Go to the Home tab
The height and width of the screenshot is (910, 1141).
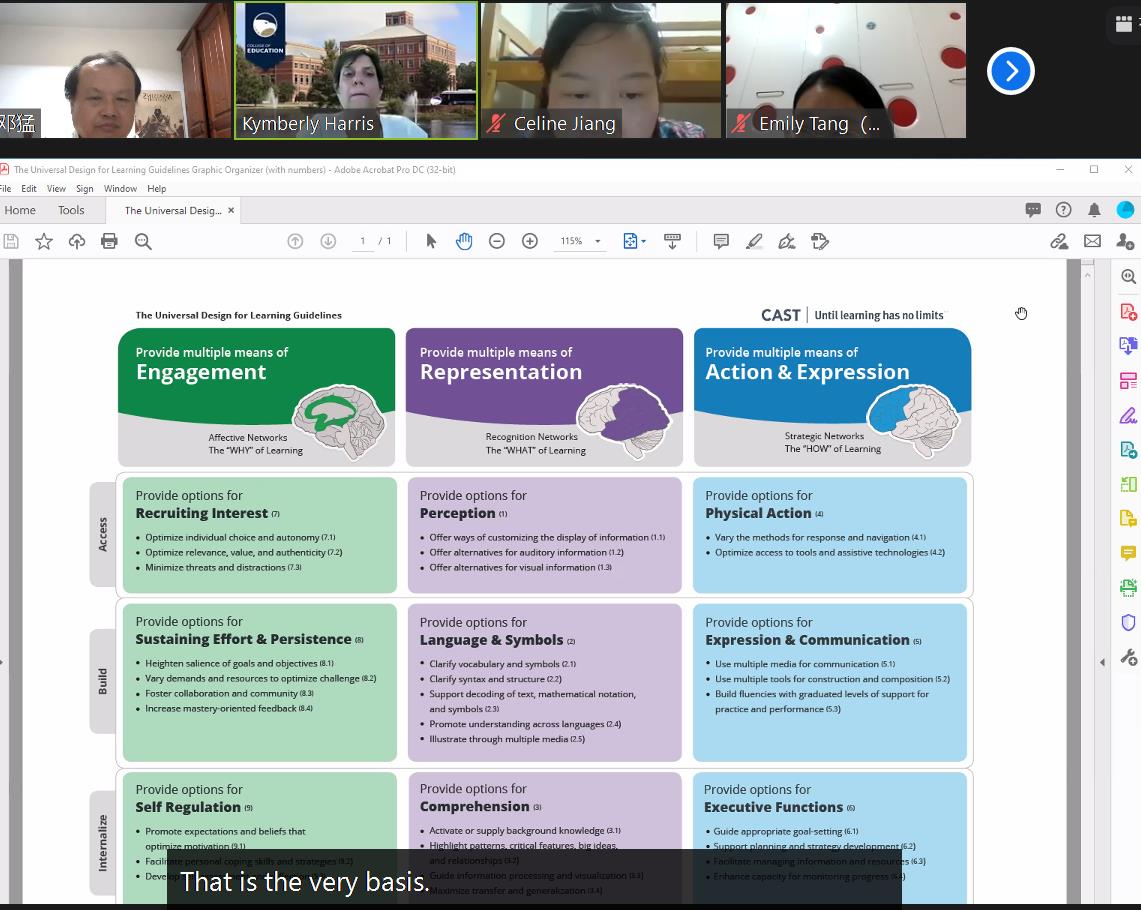pyautogui.click(x=20, y=210)
